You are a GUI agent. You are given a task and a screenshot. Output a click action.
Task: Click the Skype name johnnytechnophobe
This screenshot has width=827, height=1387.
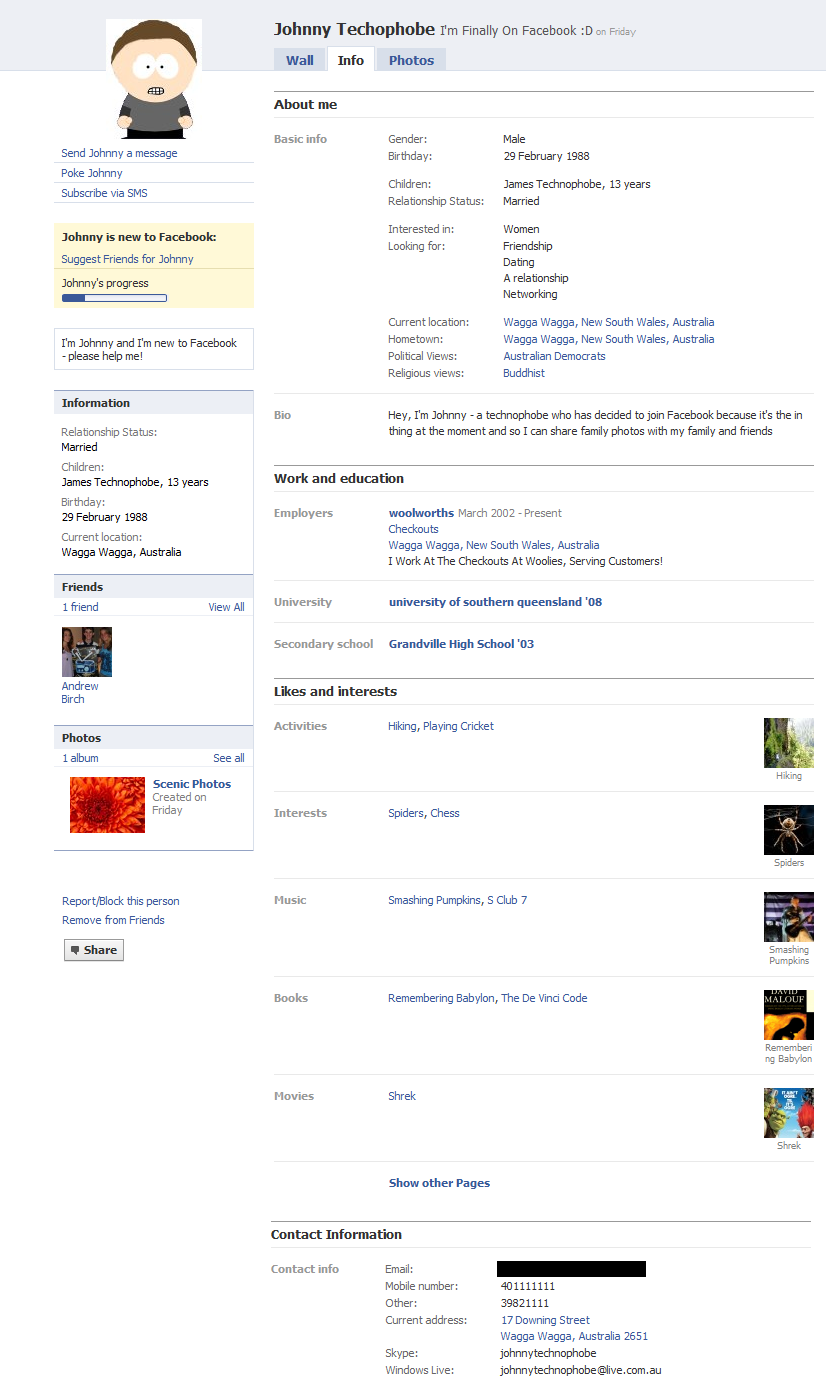(549, 1353)
